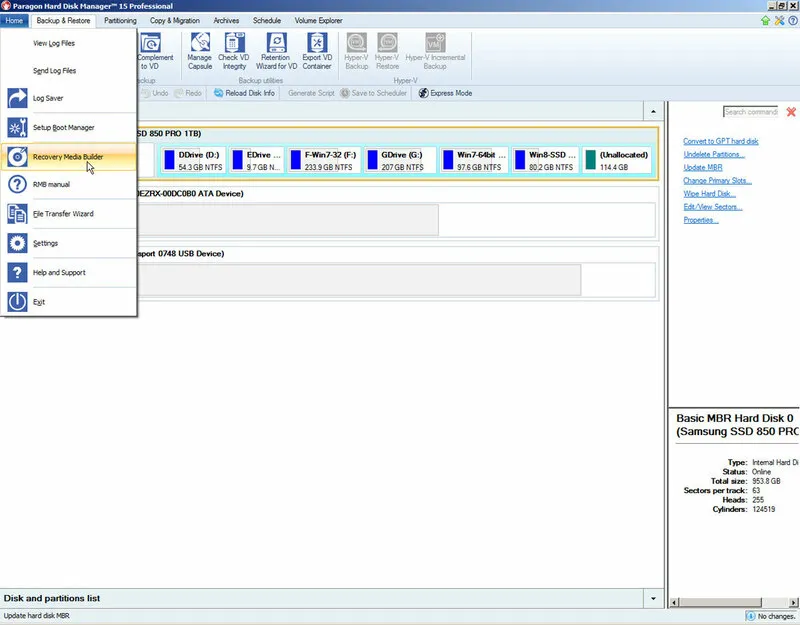Click the blue help icon top right
800x625 pixels.
click(x=793, y=20)
